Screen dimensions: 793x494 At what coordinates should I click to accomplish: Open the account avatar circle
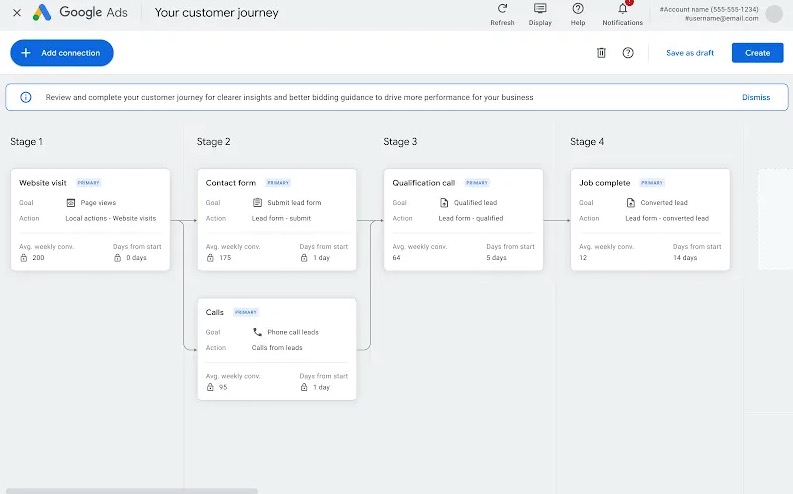[x=774, y=14]
